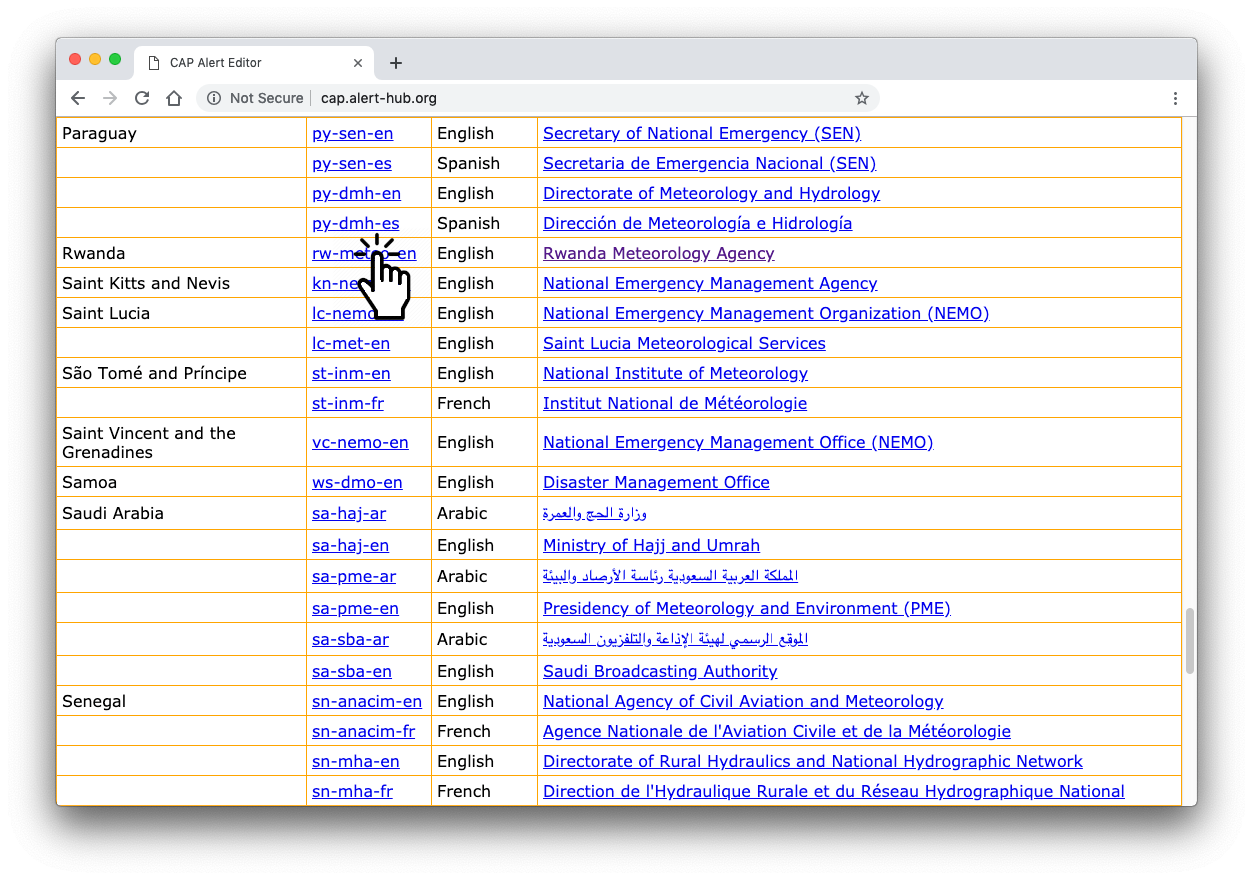The image size is (1253, 880).
Task: Click the page vertical scrollbar thumb
Action: click(1189, 641)
